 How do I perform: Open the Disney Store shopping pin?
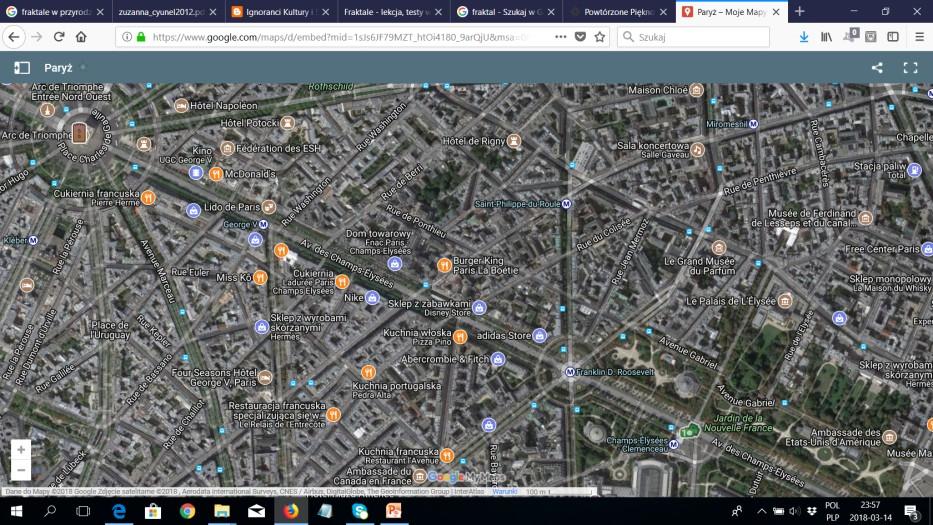coord(479,307)
